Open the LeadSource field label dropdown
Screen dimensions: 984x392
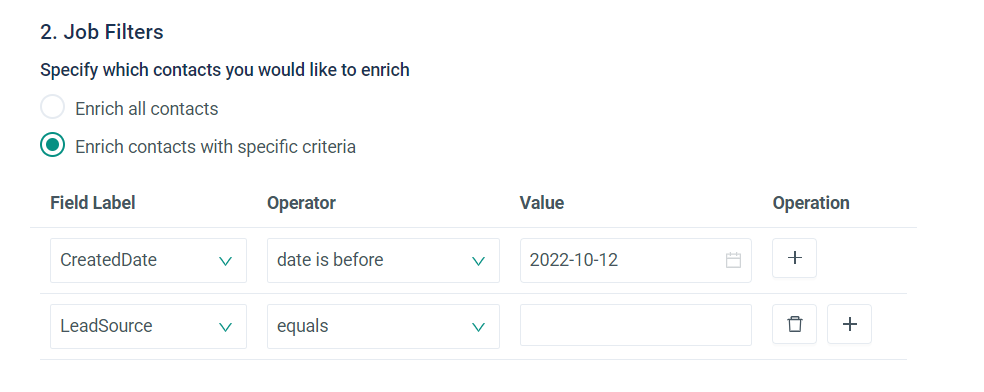coord(148,326)
